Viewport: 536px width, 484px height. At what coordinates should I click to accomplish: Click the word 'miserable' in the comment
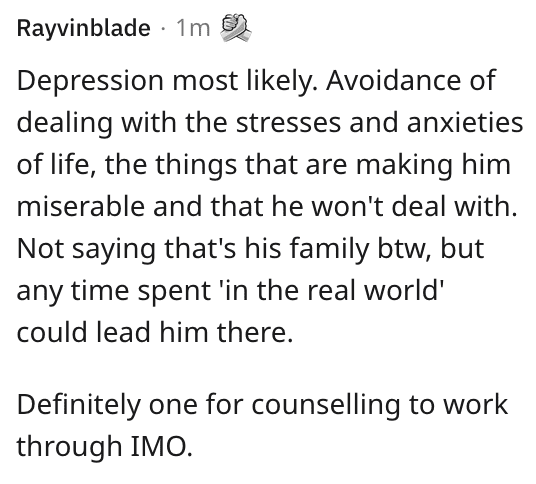point(81,206)
